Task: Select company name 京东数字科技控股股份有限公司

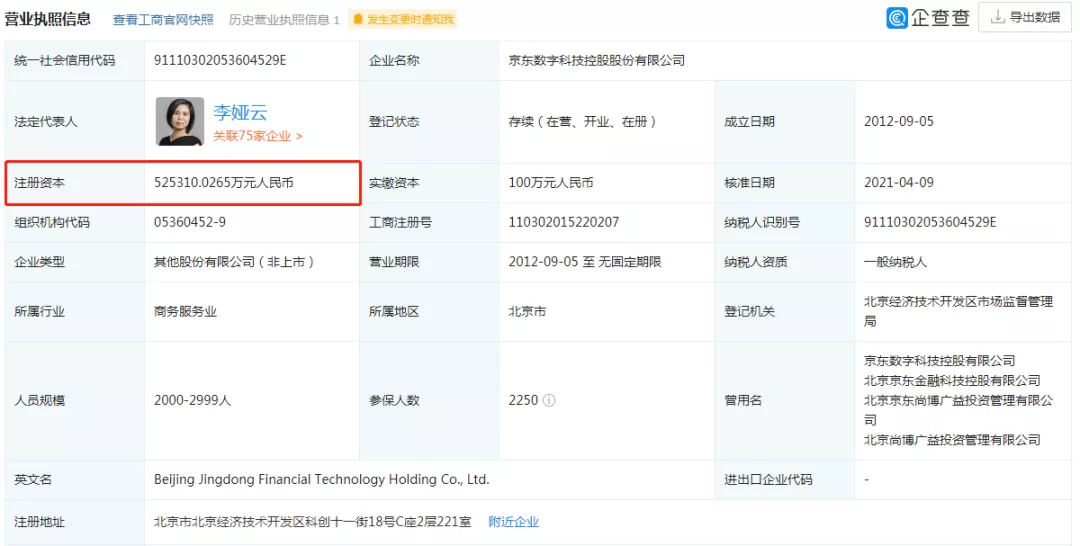Action: point(596,61)
